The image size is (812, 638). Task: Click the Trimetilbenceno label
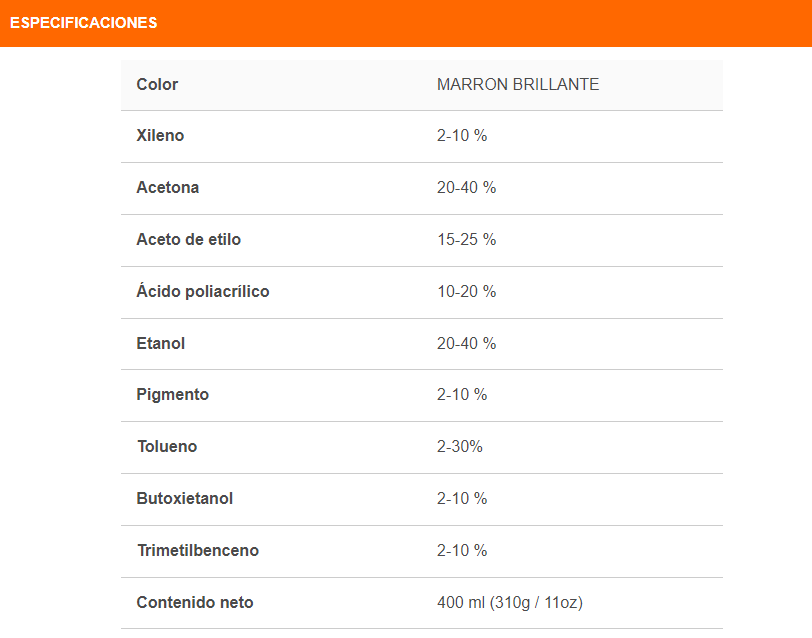[198, 551]
